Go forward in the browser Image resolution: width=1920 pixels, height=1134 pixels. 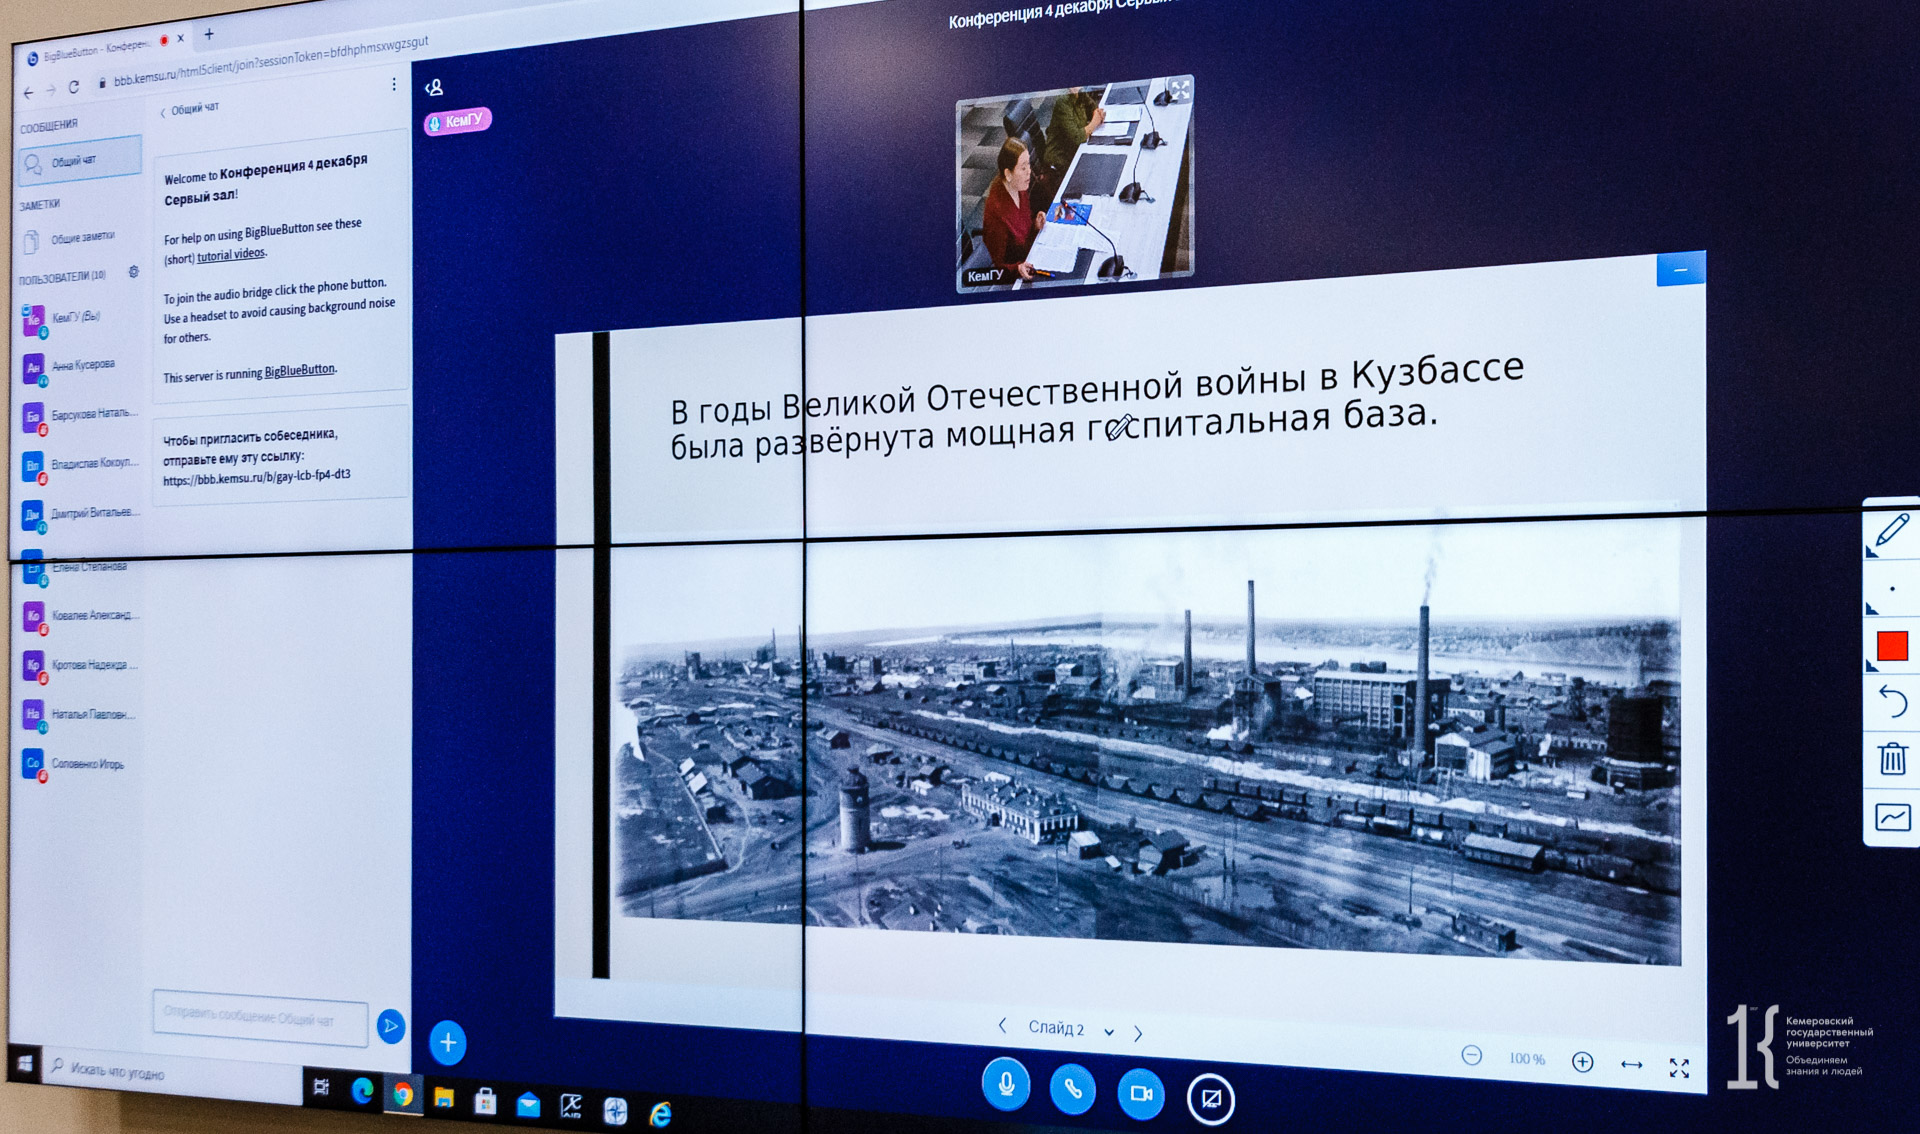tap(50, 90)
